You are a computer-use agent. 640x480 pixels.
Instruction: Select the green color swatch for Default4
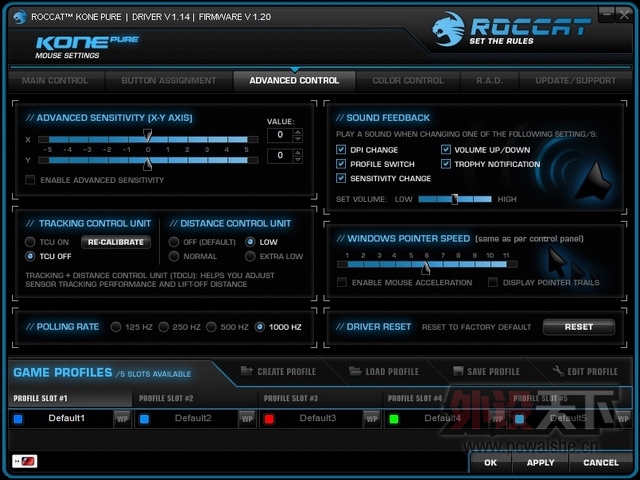point(394,419)
